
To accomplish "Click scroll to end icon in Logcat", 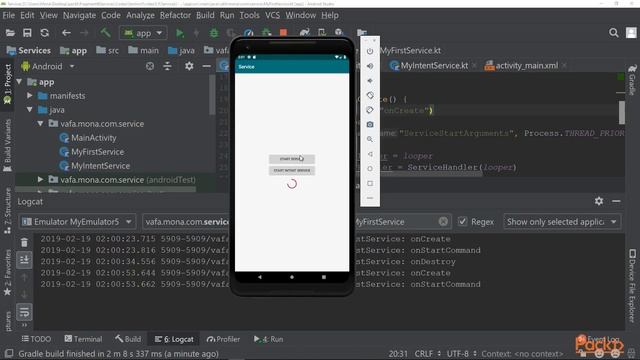I will tap(24, 260).
